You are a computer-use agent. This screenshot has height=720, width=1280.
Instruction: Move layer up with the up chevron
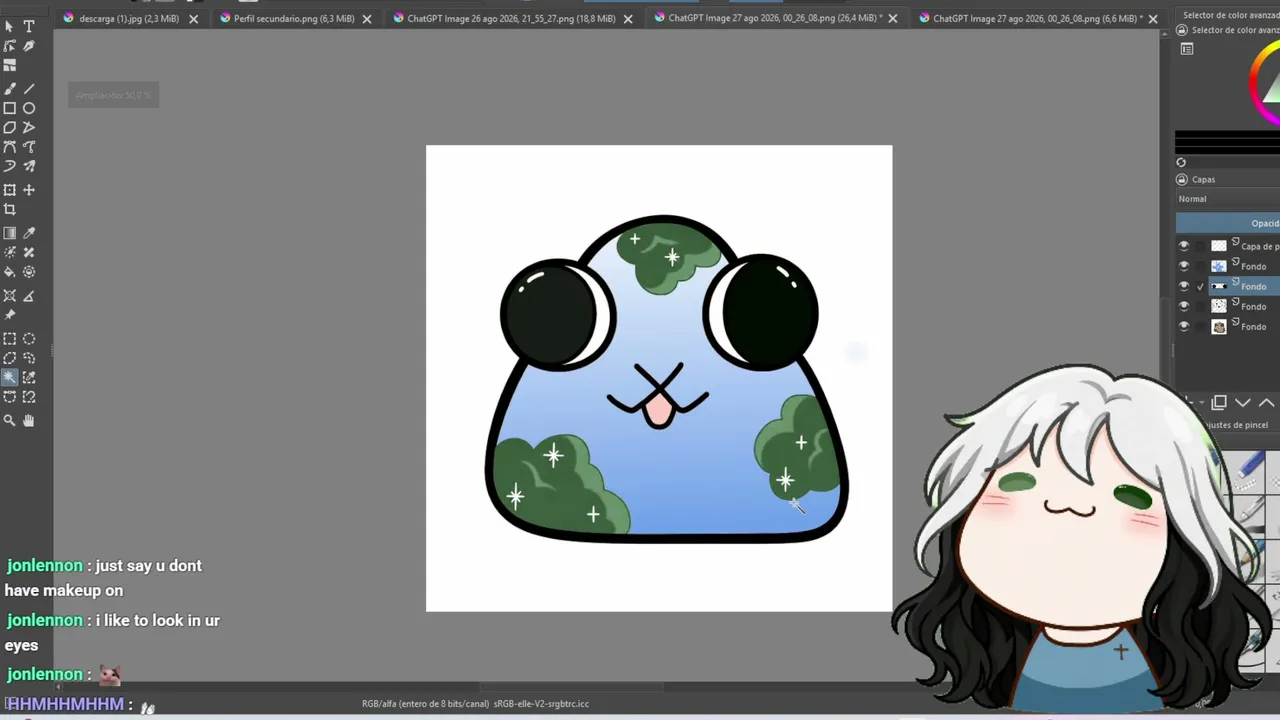pyautogui.click(x=1266, y=402)
